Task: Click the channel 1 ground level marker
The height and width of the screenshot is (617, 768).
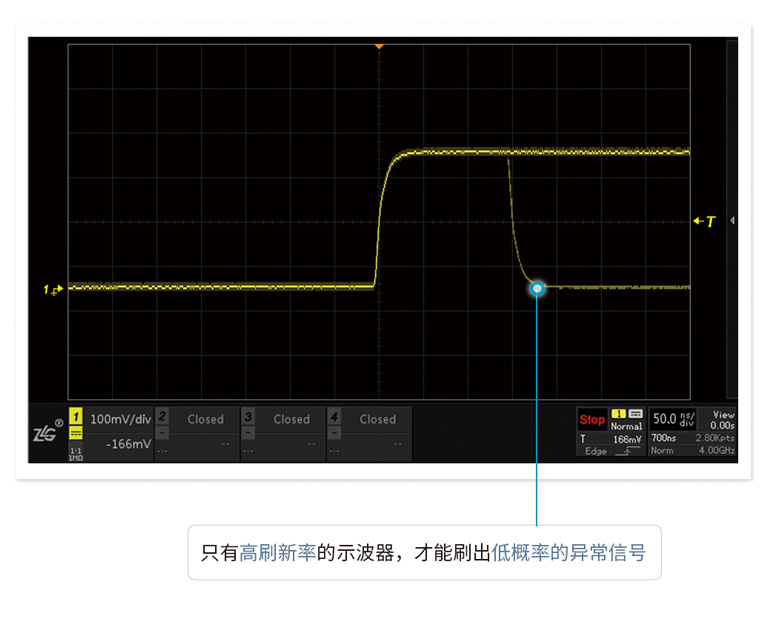Action: coord(53,289)
